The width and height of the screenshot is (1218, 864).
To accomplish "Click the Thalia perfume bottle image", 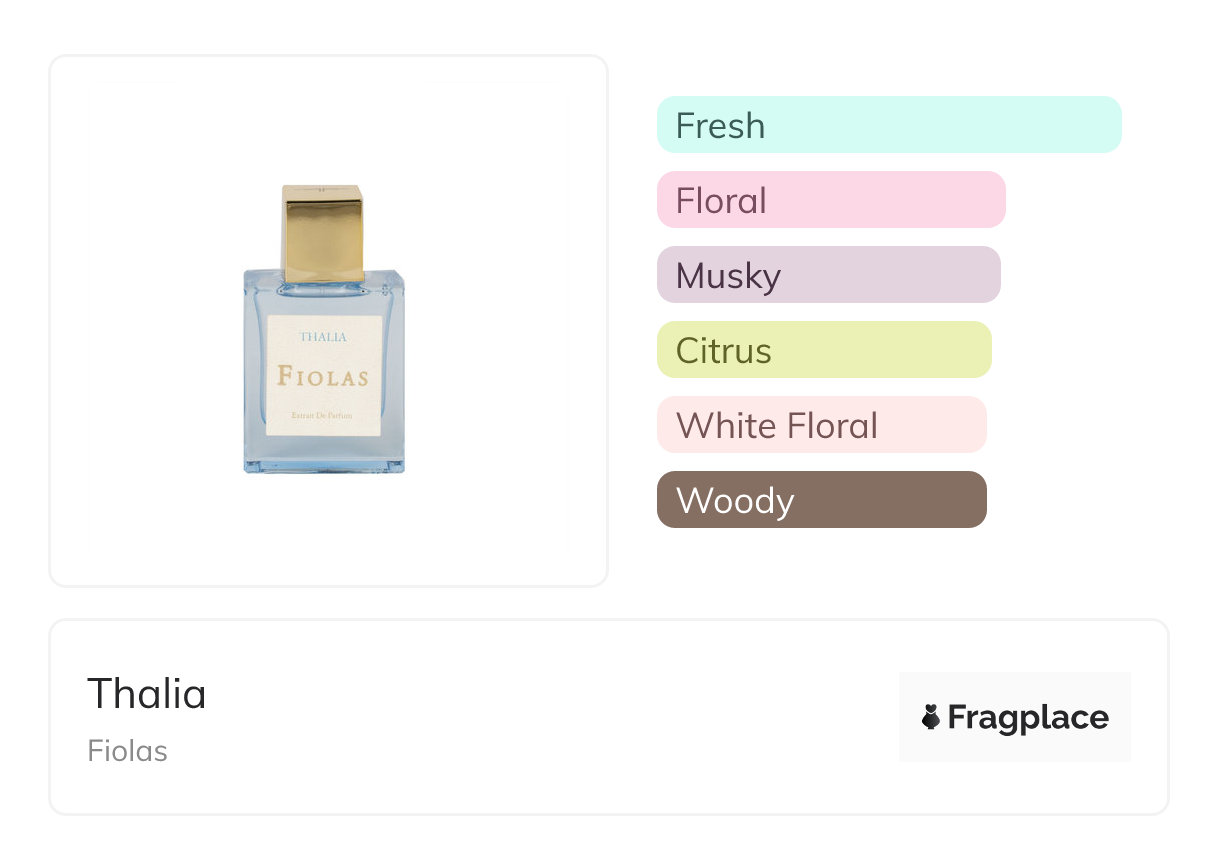I will pyautogui.click(x=324, y=329).
